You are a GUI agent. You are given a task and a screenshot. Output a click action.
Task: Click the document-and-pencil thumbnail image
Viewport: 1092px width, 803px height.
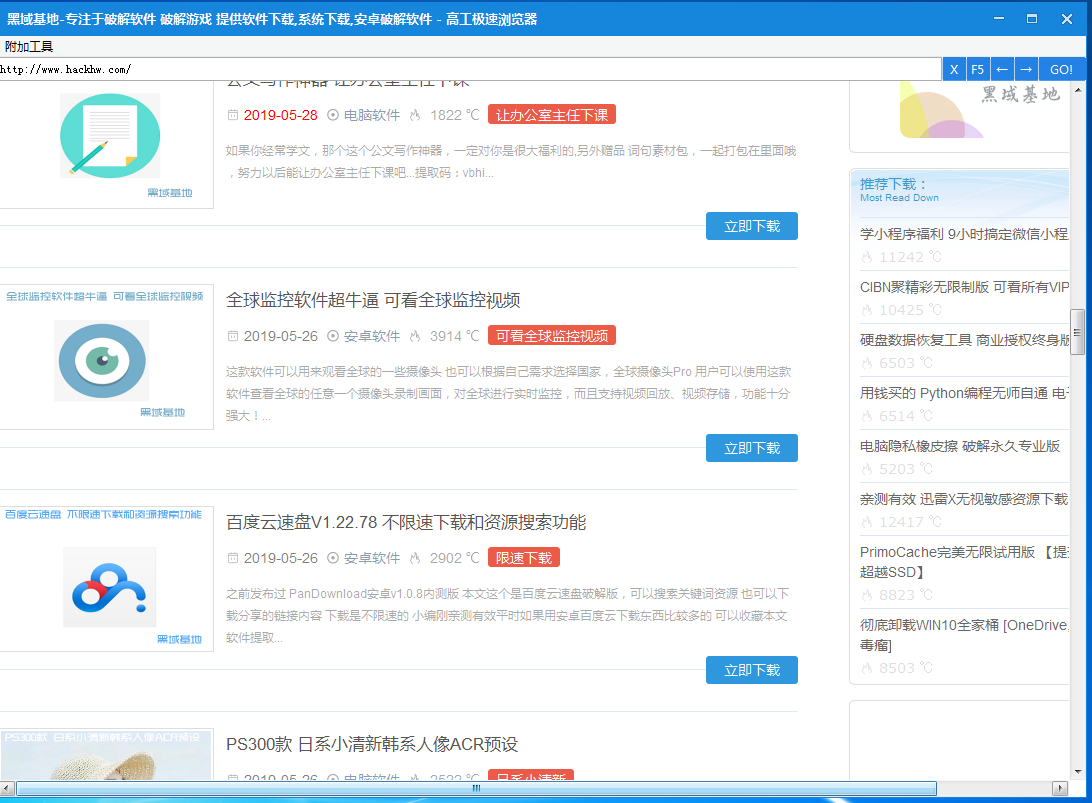pyautogui.click(x=110, y=136)
